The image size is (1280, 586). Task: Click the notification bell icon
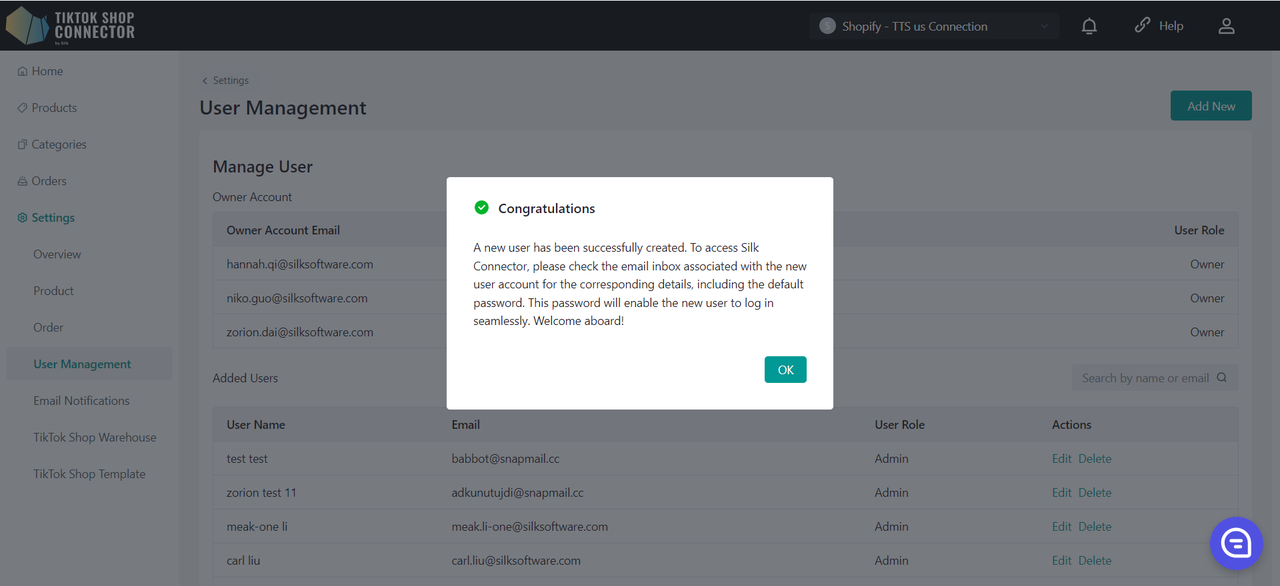click(x=1089, y=27)
